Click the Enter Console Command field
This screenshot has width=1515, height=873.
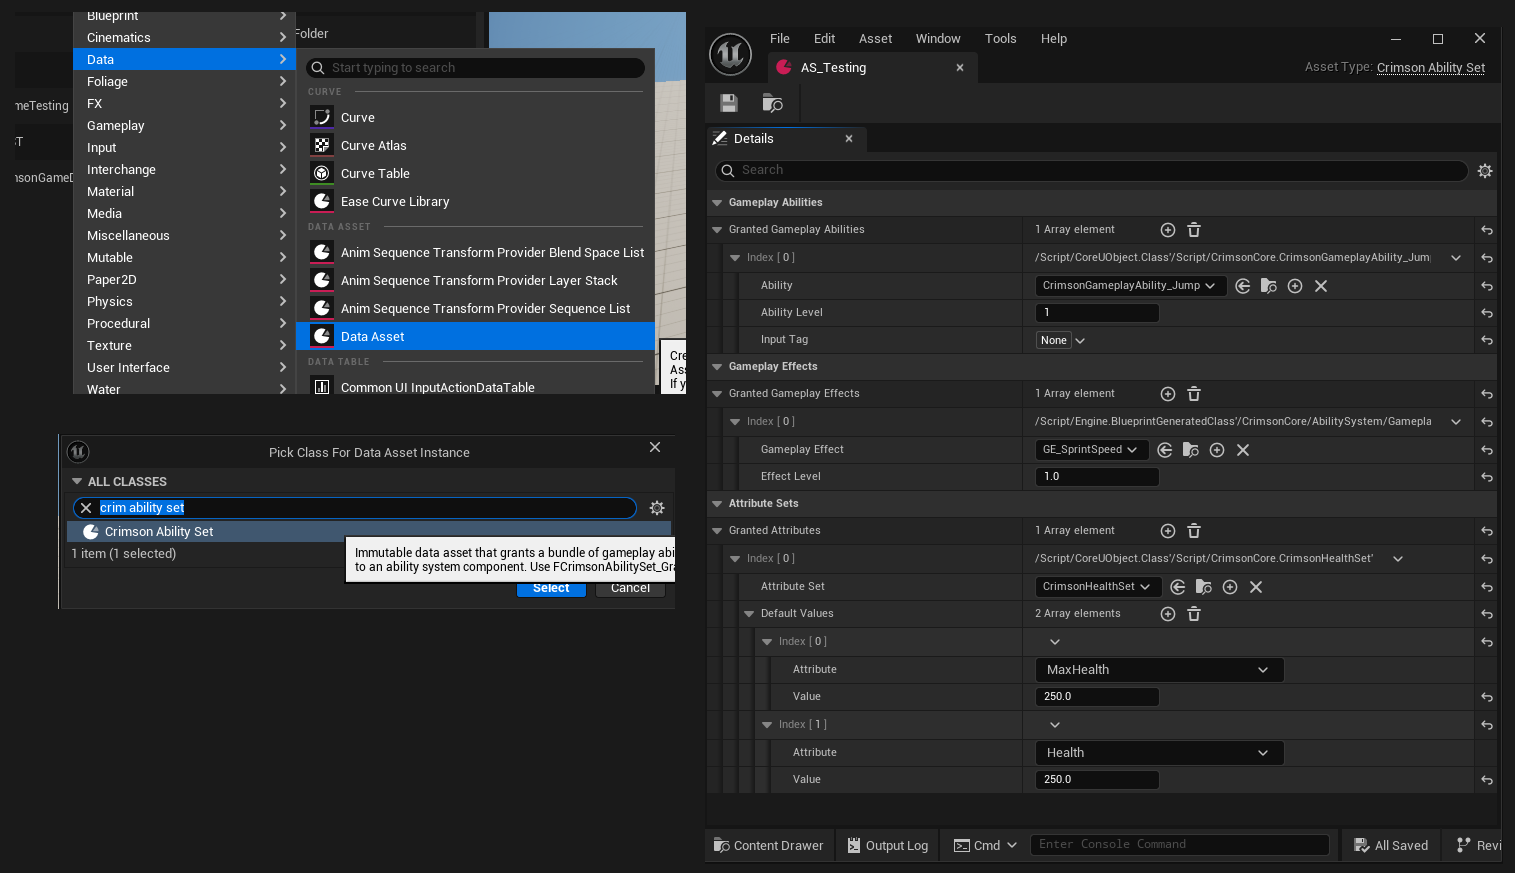point(1180,845)
